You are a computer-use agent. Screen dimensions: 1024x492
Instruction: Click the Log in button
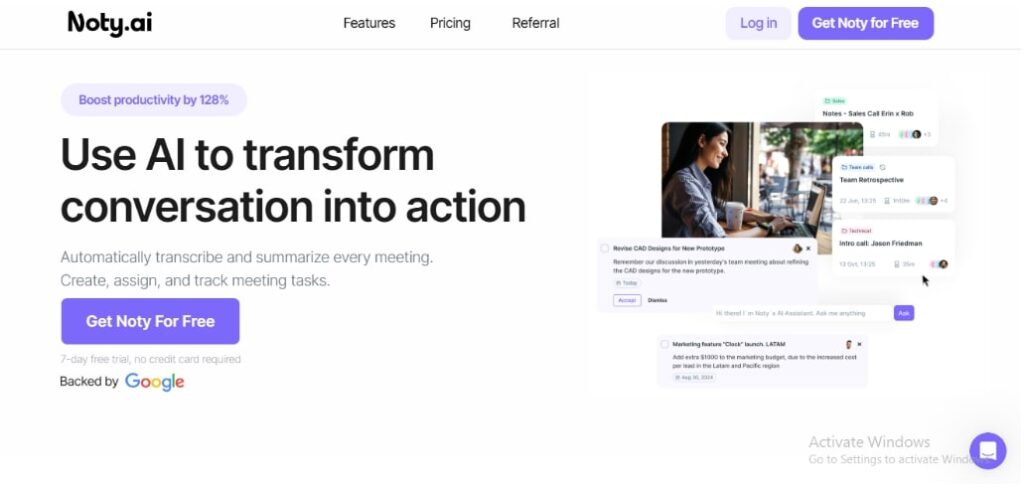pos(758,24)
